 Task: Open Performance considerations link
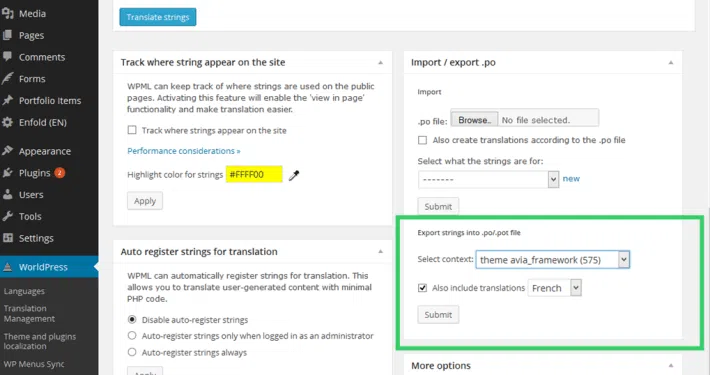(x=183, y=151)
